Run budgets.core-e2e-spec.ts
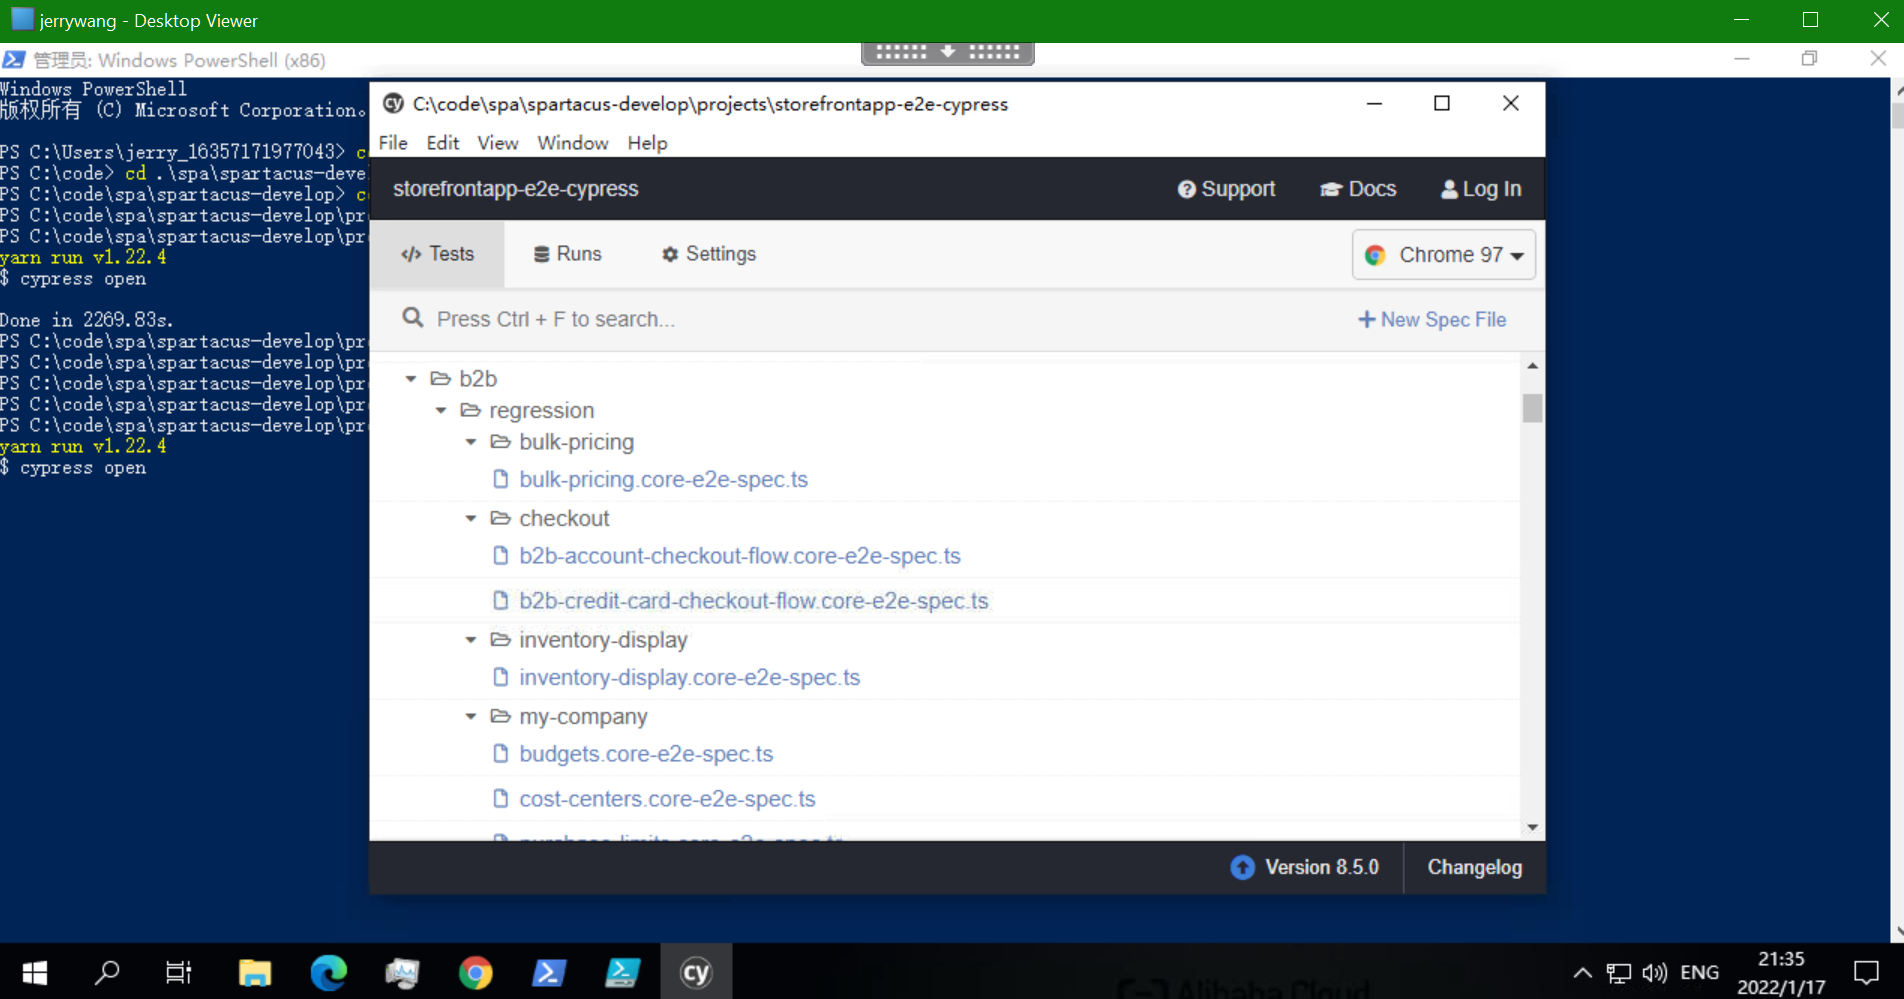The image size is (1904, 999). pyautogui.click(x=647, y=754)
